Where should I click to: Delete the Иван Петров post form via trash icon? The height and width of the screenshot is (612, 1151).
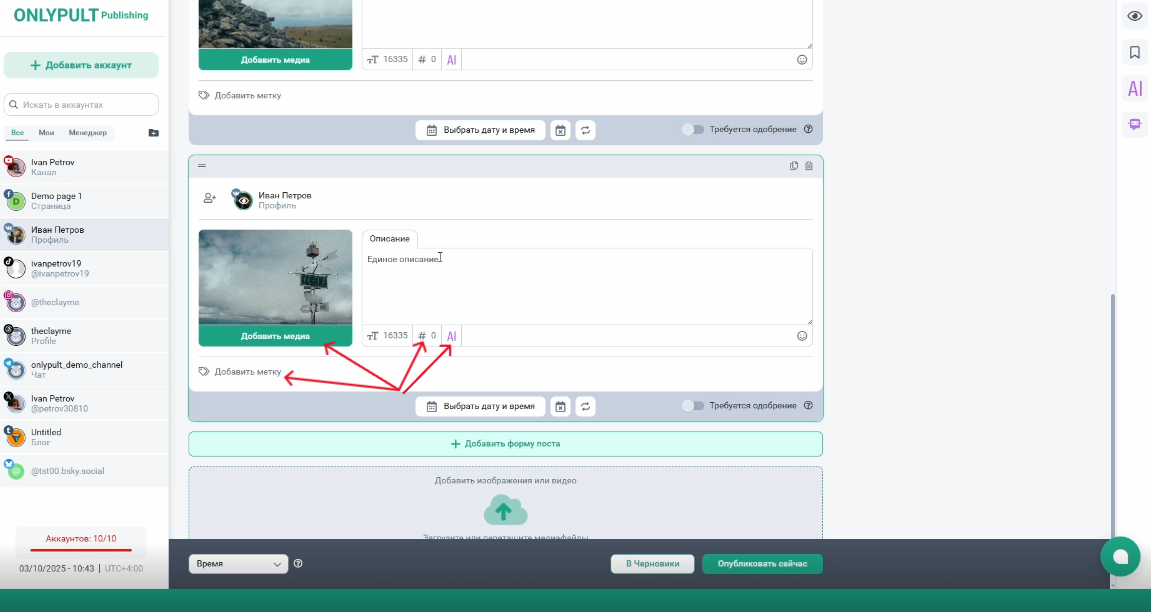click(x=809, y=166)
